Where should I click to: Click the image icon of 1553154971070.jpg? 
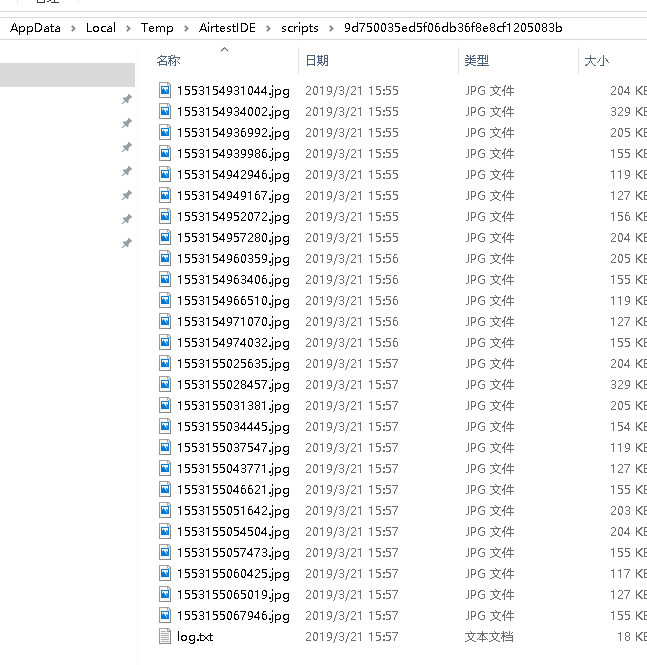(165, 321)
